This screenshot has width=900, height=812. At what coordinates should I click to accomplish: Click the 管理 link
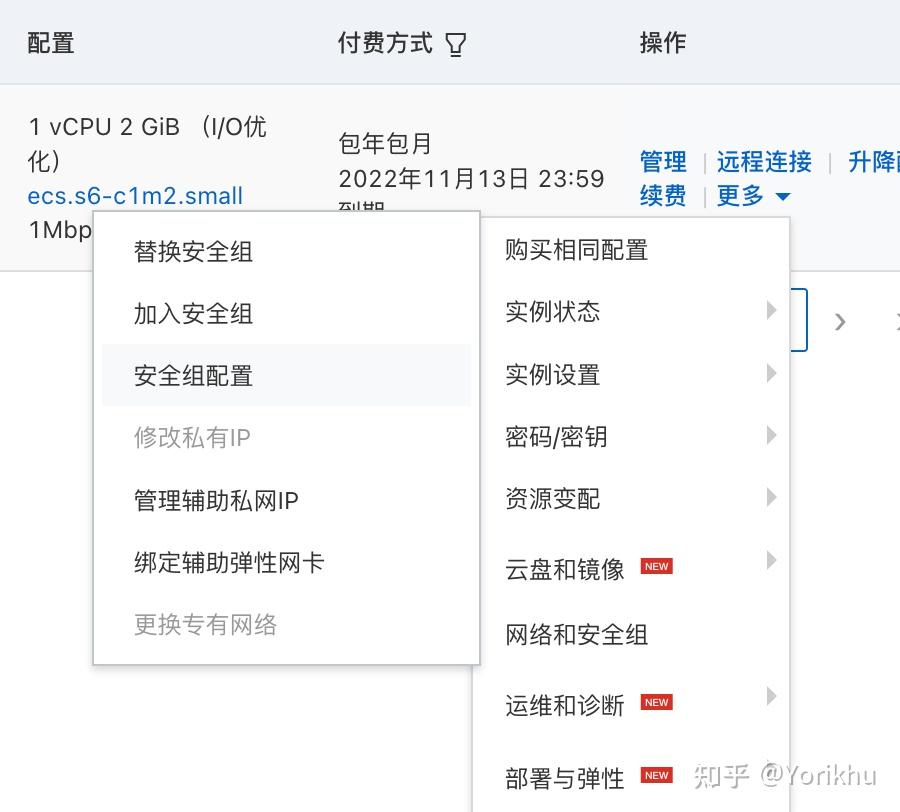pyautogui.click(x=663, y=161)
